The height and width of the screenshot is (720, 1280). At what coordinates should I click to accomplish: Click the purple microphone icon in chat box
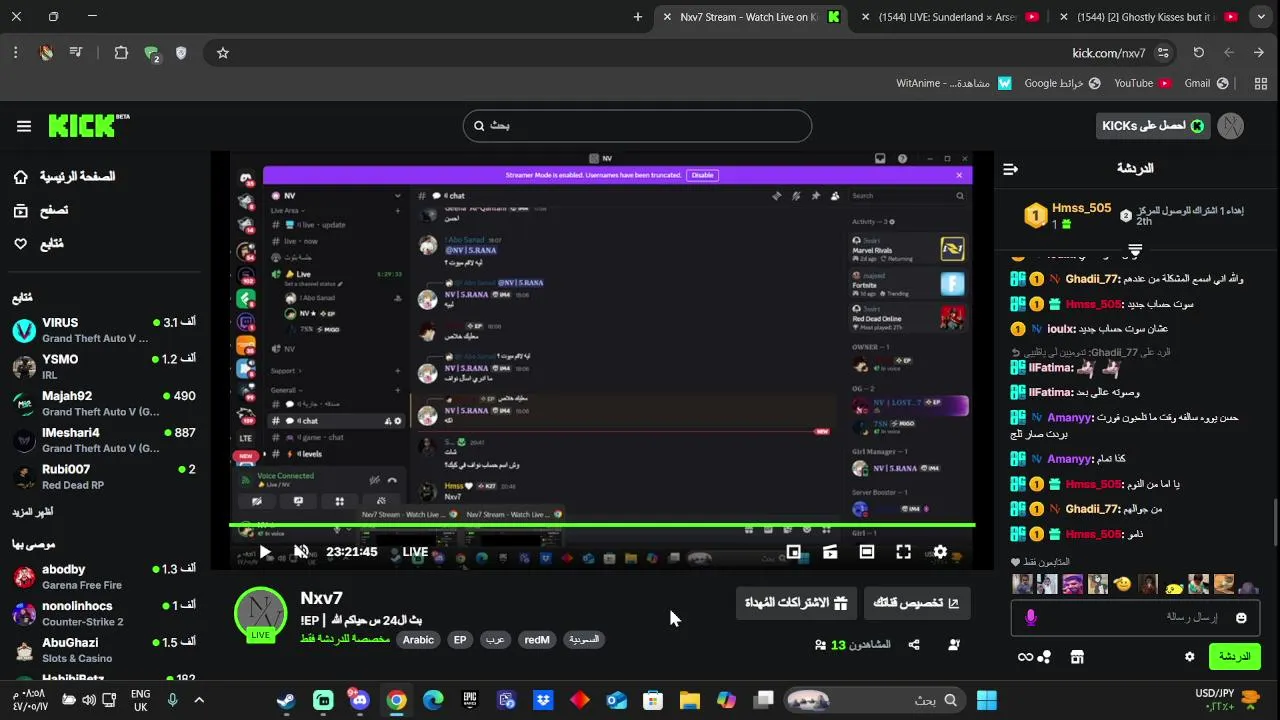click(x=1031, y=618)
